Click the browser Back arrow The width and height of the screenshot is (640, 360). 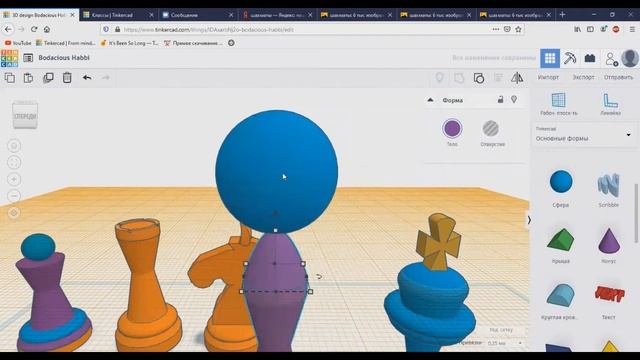8,29
